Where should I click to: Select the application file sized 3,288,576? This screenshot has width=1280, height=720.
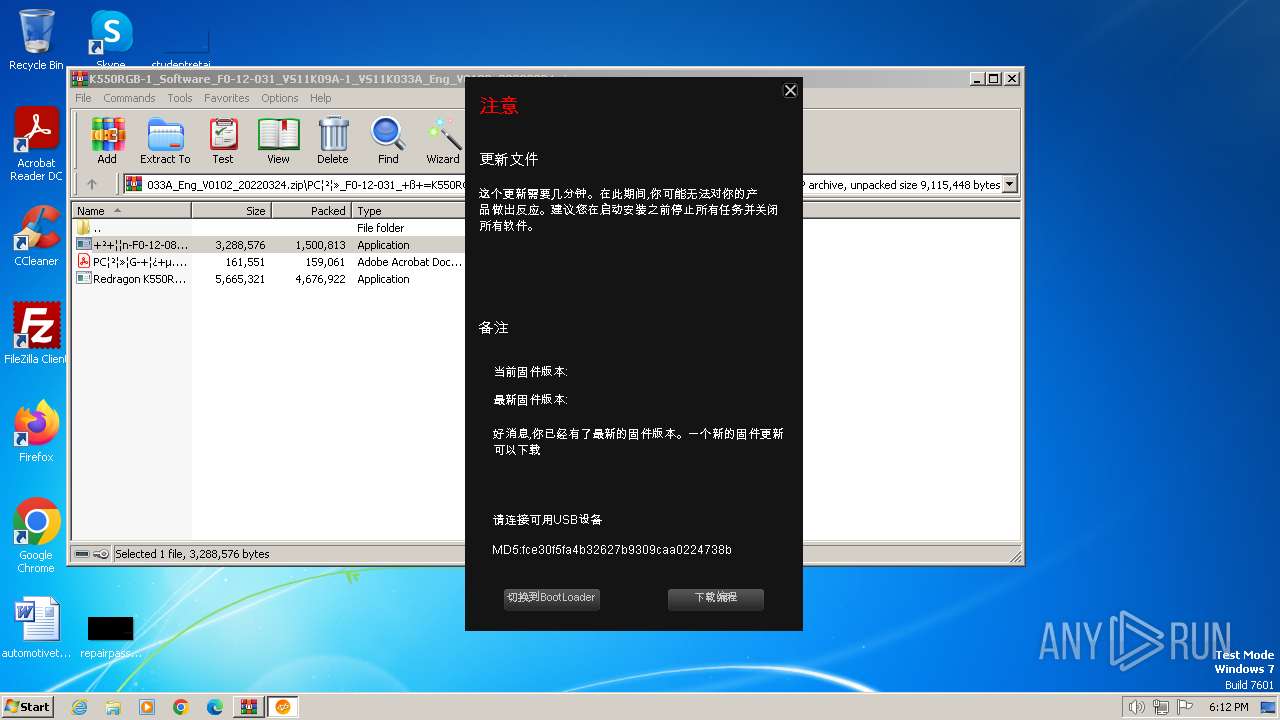270,245
